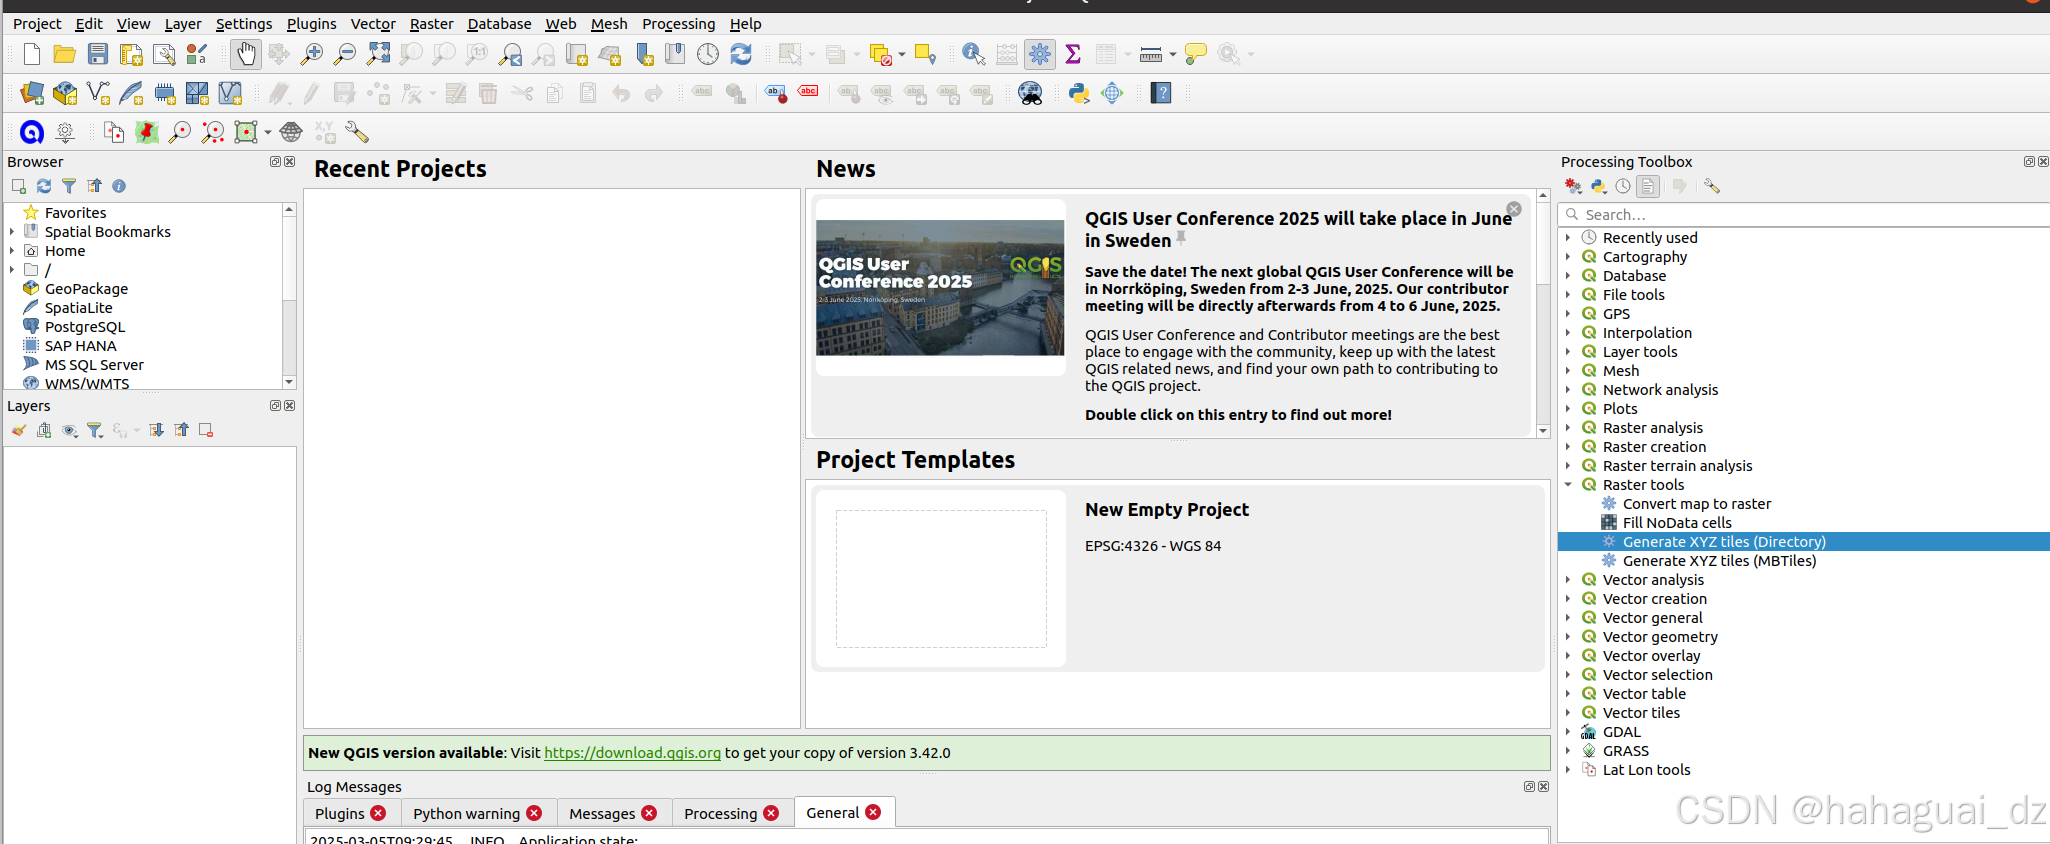This screenshot has height=844, width=2050.
Task: Click the red pushpin map icon
Action: [147, 132]
